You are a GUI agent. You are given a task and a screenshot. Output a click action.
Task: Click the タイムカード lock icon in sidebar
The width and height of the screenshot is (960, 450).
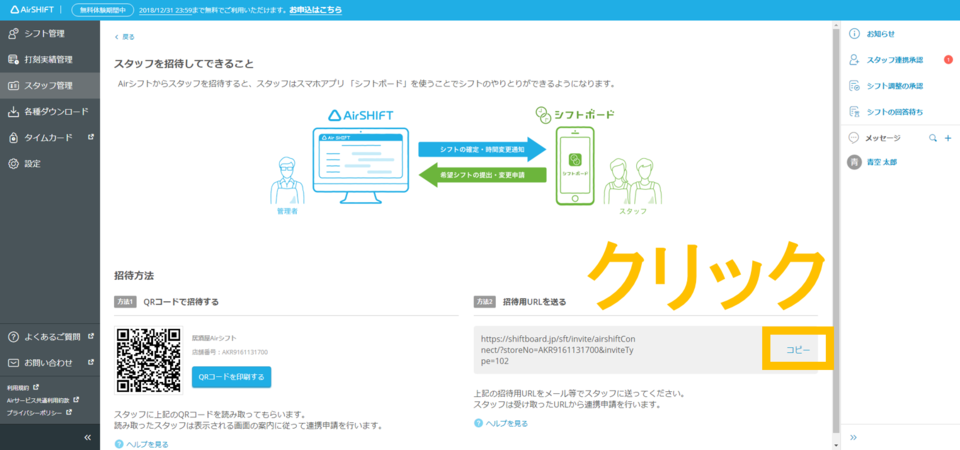(14, 138)
